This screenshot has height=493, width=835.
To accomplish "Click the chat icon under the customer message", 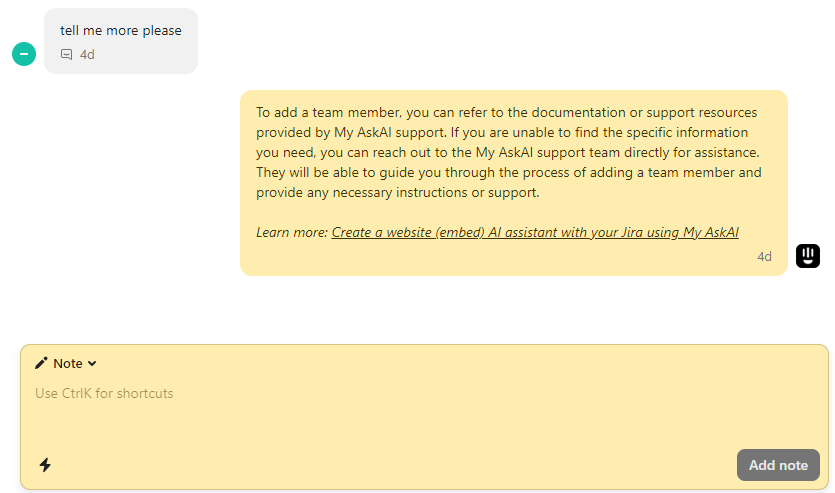I will pos(67,55).
